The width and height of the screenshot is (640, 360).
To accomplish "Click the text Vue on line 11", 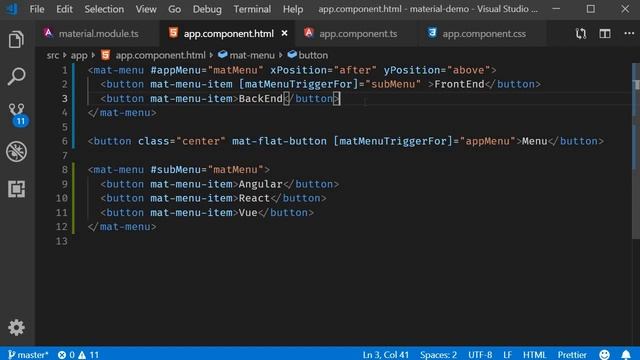I will pos(248,213).
